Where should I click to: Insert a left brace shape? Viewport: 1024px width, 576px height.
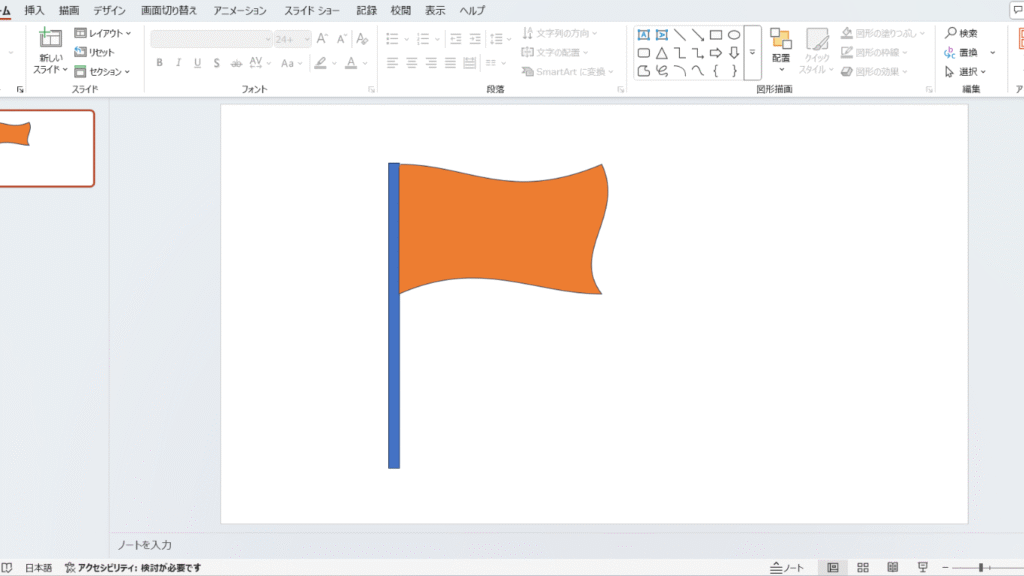[x=716, y=71]
